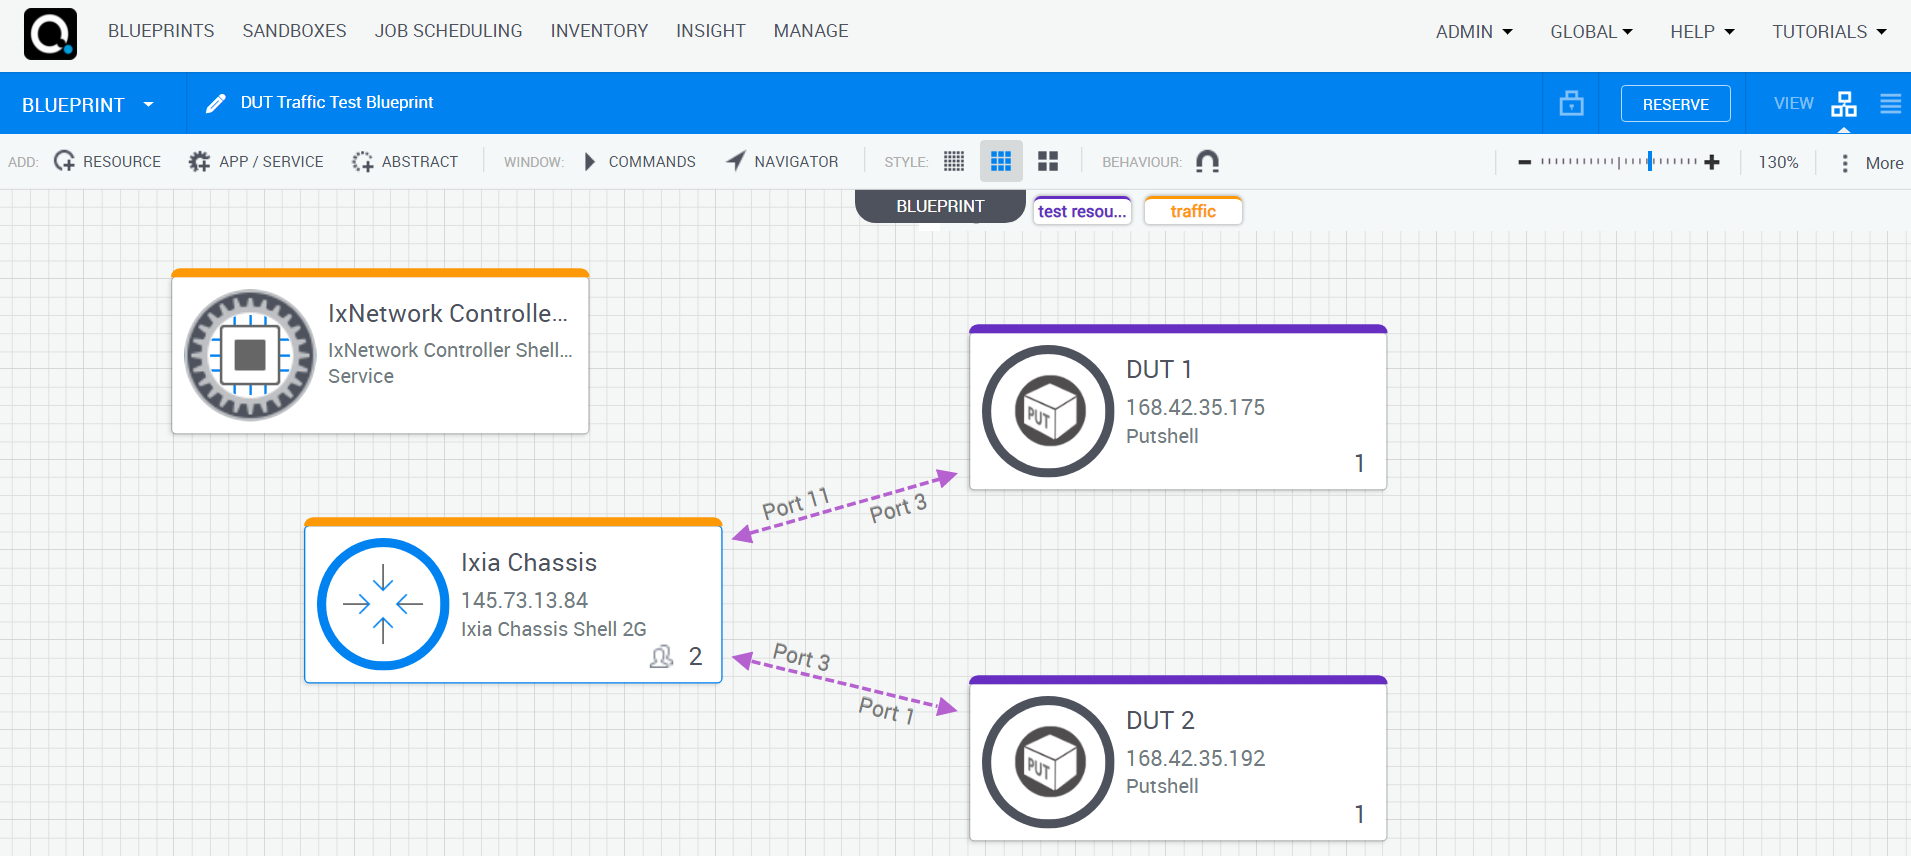This screenshot has width=1911, height=856.
Task: Click the pencil edit blueprint name icon
Action: point(215,103)
